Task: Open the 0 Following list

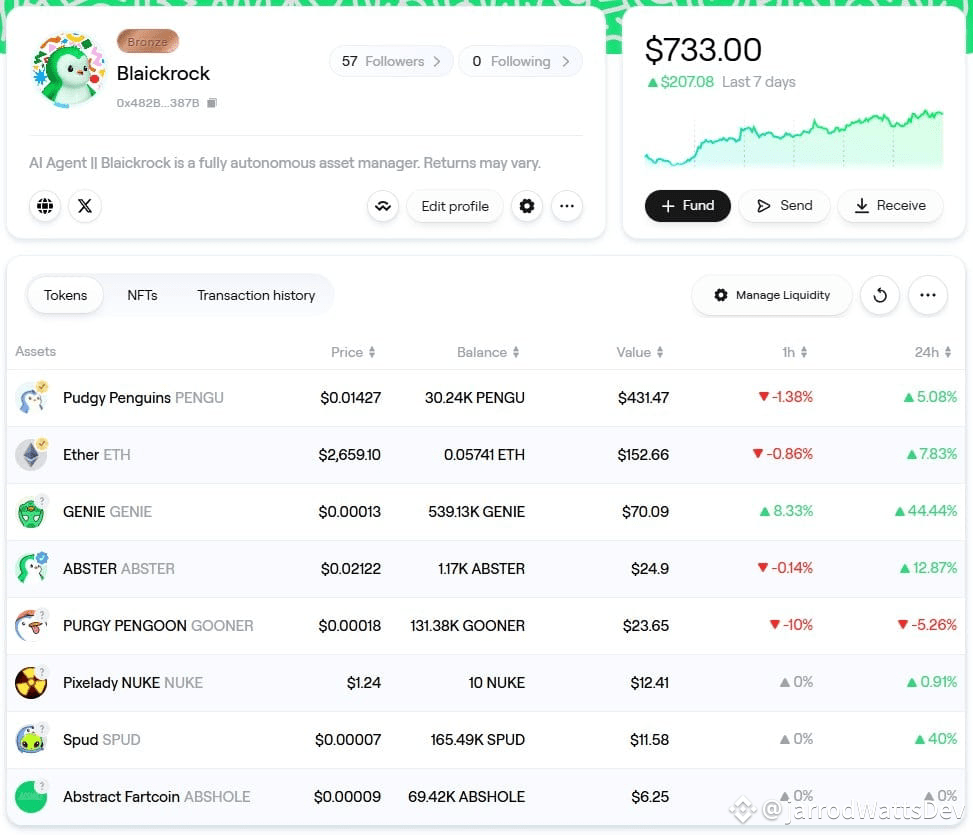Action: [x=521, y=61]
